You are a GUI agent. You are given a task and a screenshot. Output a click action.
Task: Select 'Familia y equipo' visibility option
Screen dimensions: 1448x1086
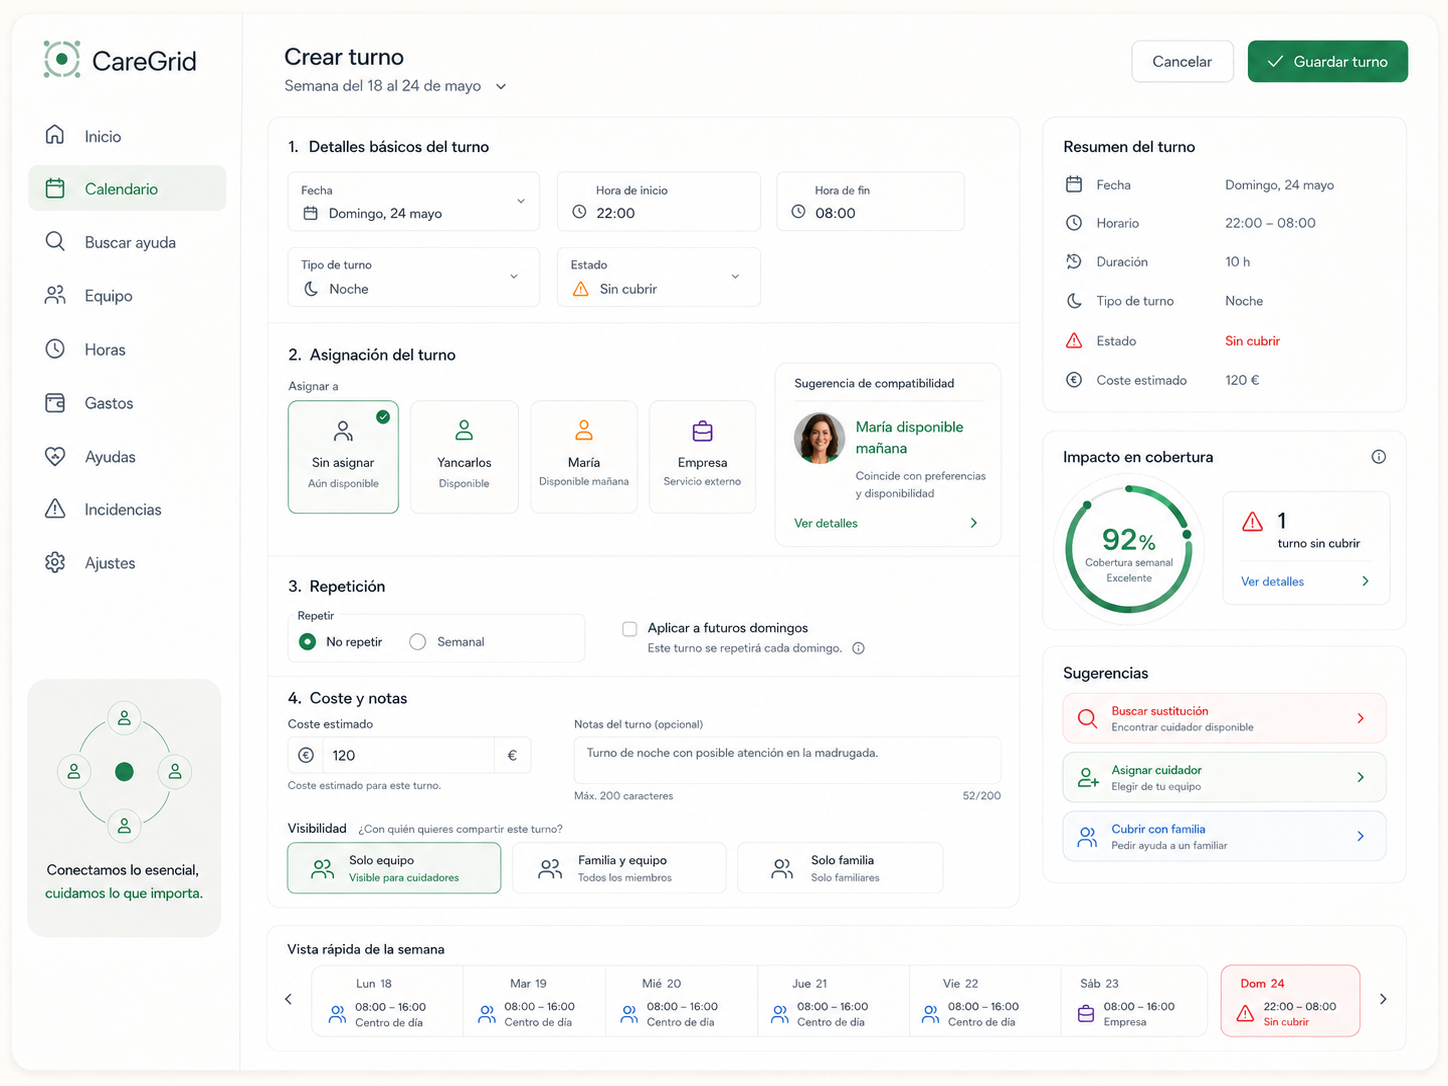(x=619, y=868)
